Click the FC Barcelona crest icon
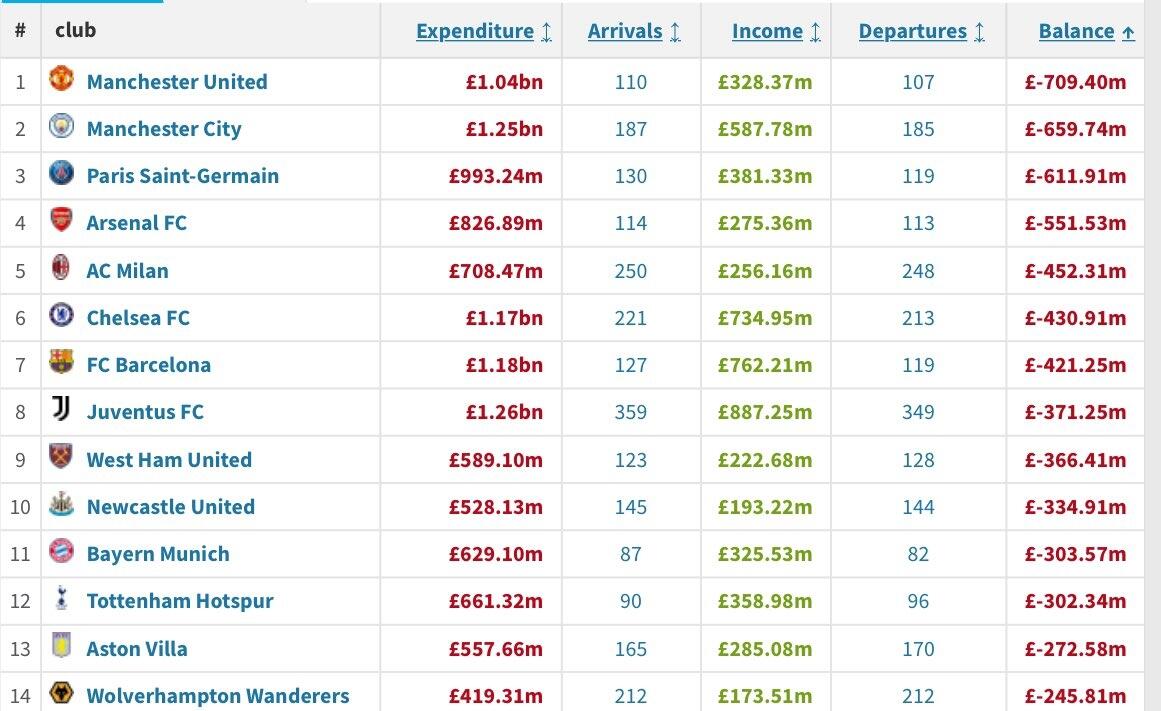 [x=61, y=363]
